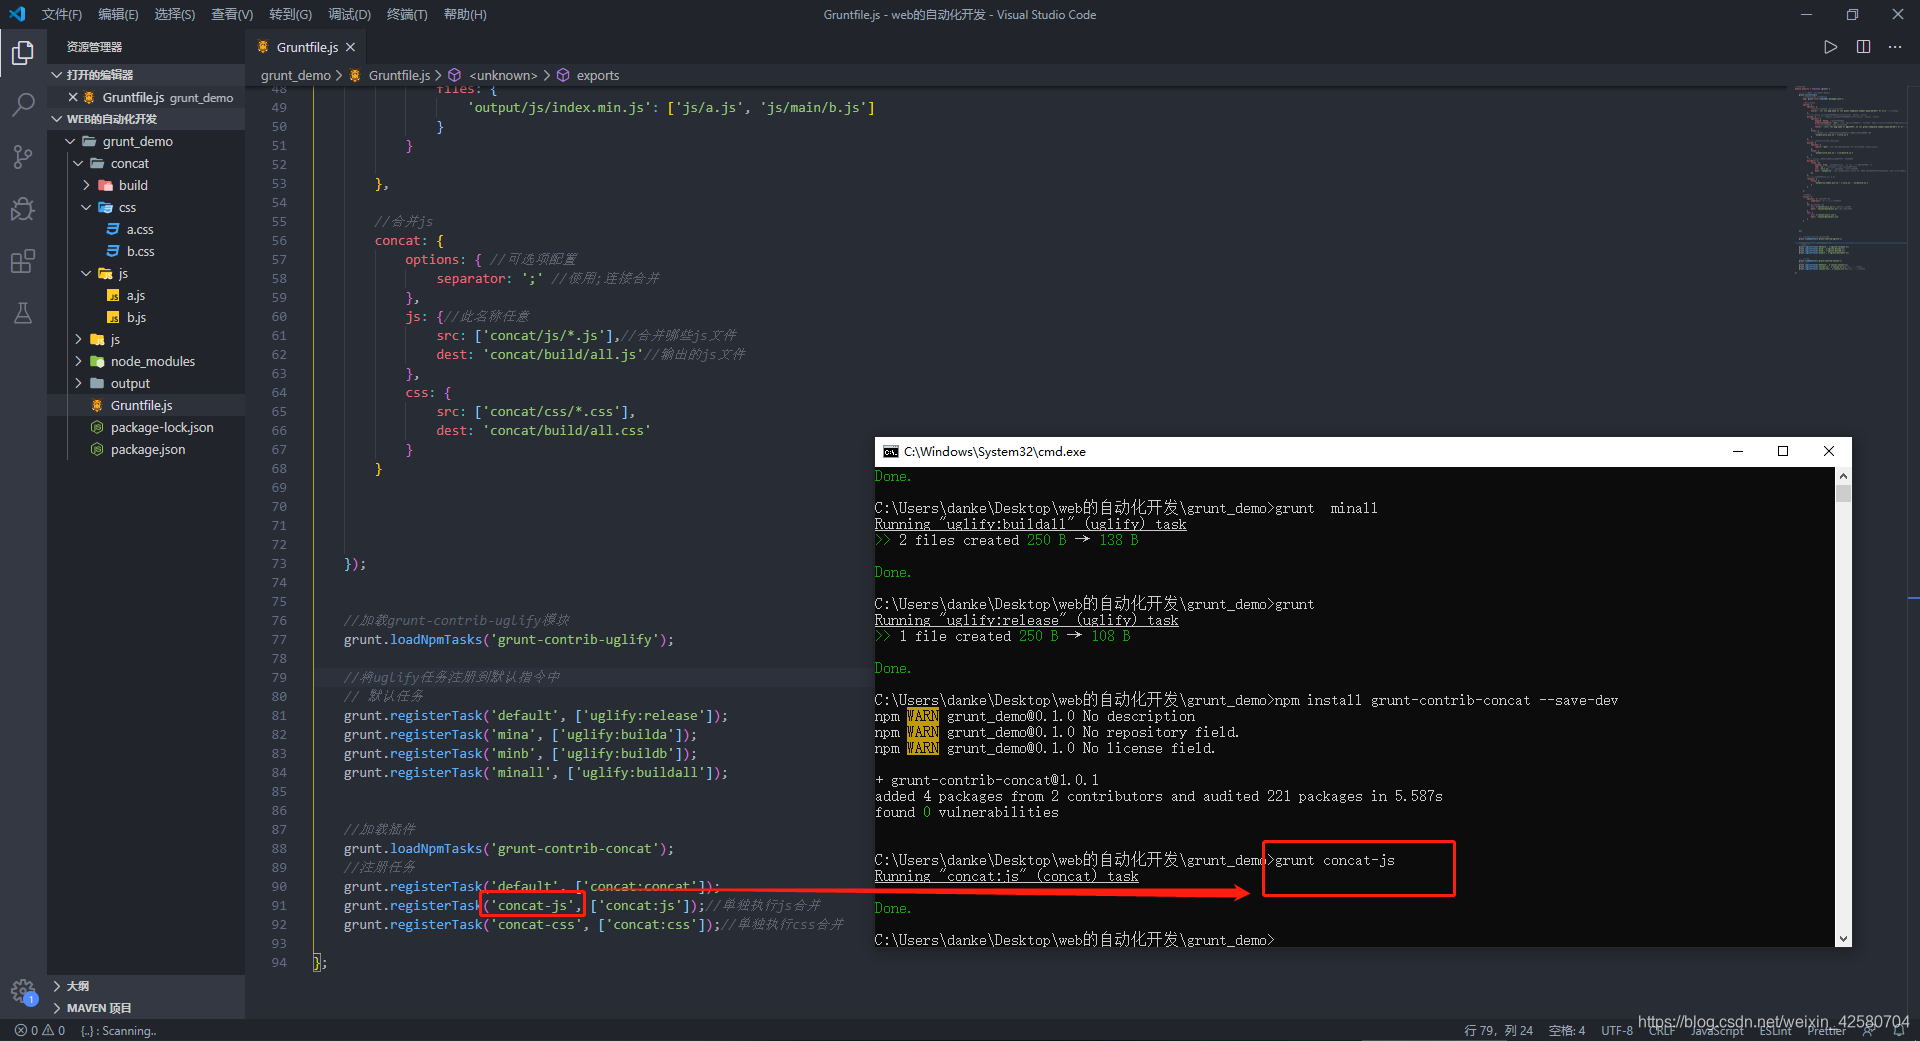Viewport: 1920px width, 1041px height.
Task: Open the 帮助(H) menu
Action: pos(465,14)
